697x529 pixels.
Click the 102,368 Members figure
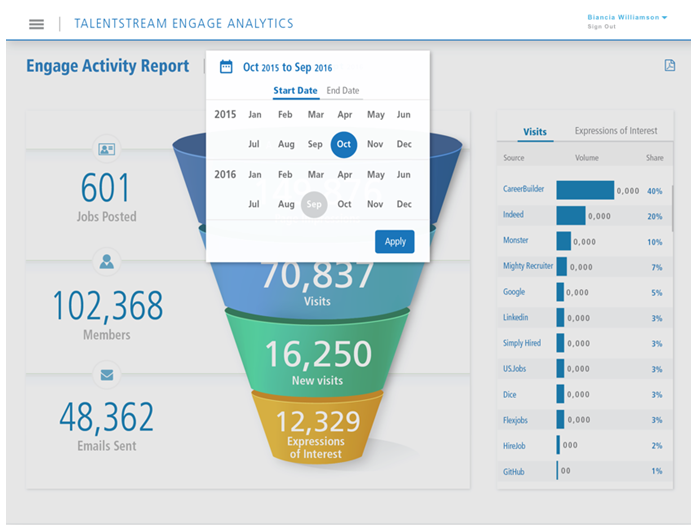pyautogui.click(x=107, y=306)
